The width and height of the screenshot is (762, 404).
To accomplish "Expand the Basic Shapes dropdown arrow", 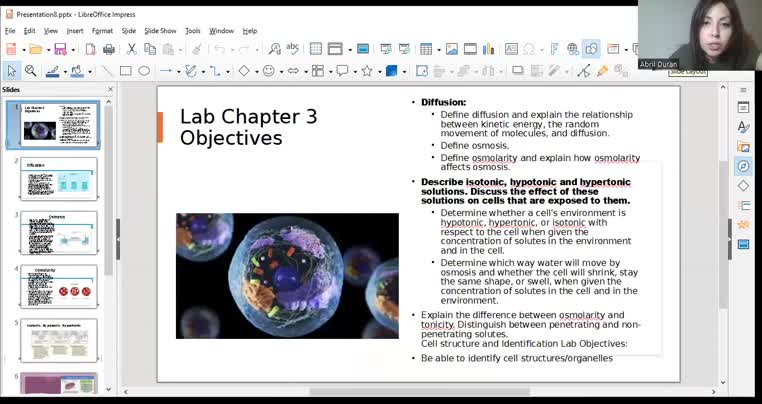I will [257, 72].
